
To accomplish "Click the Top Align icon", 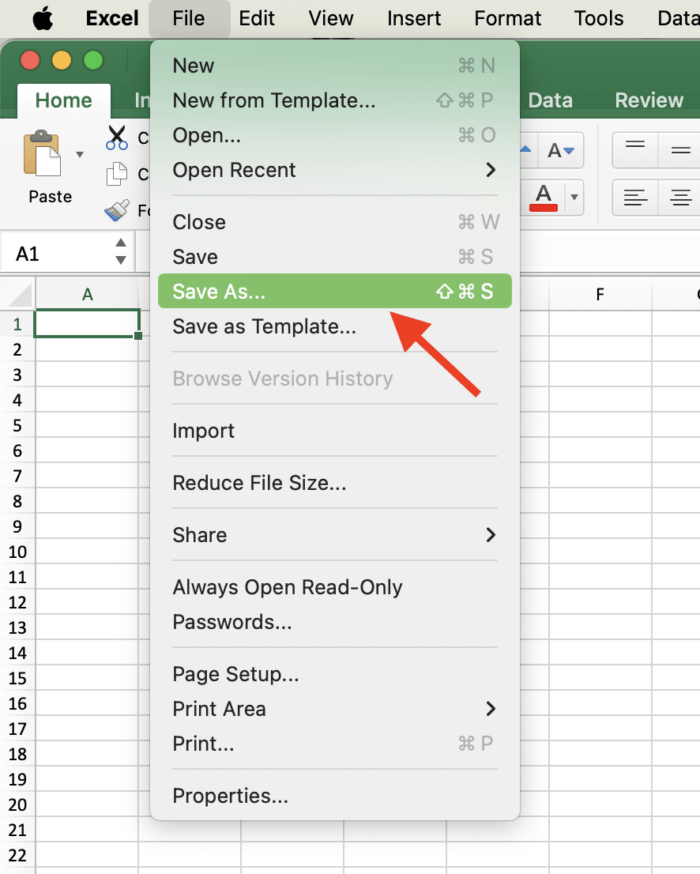I will coord(637,145).
